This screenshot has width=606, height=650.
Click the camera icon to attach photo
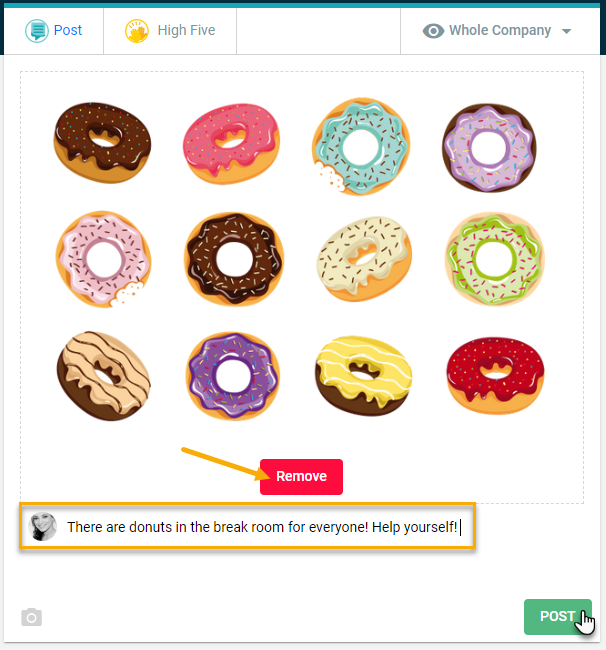pyautogui.click(x=32, y=617)
